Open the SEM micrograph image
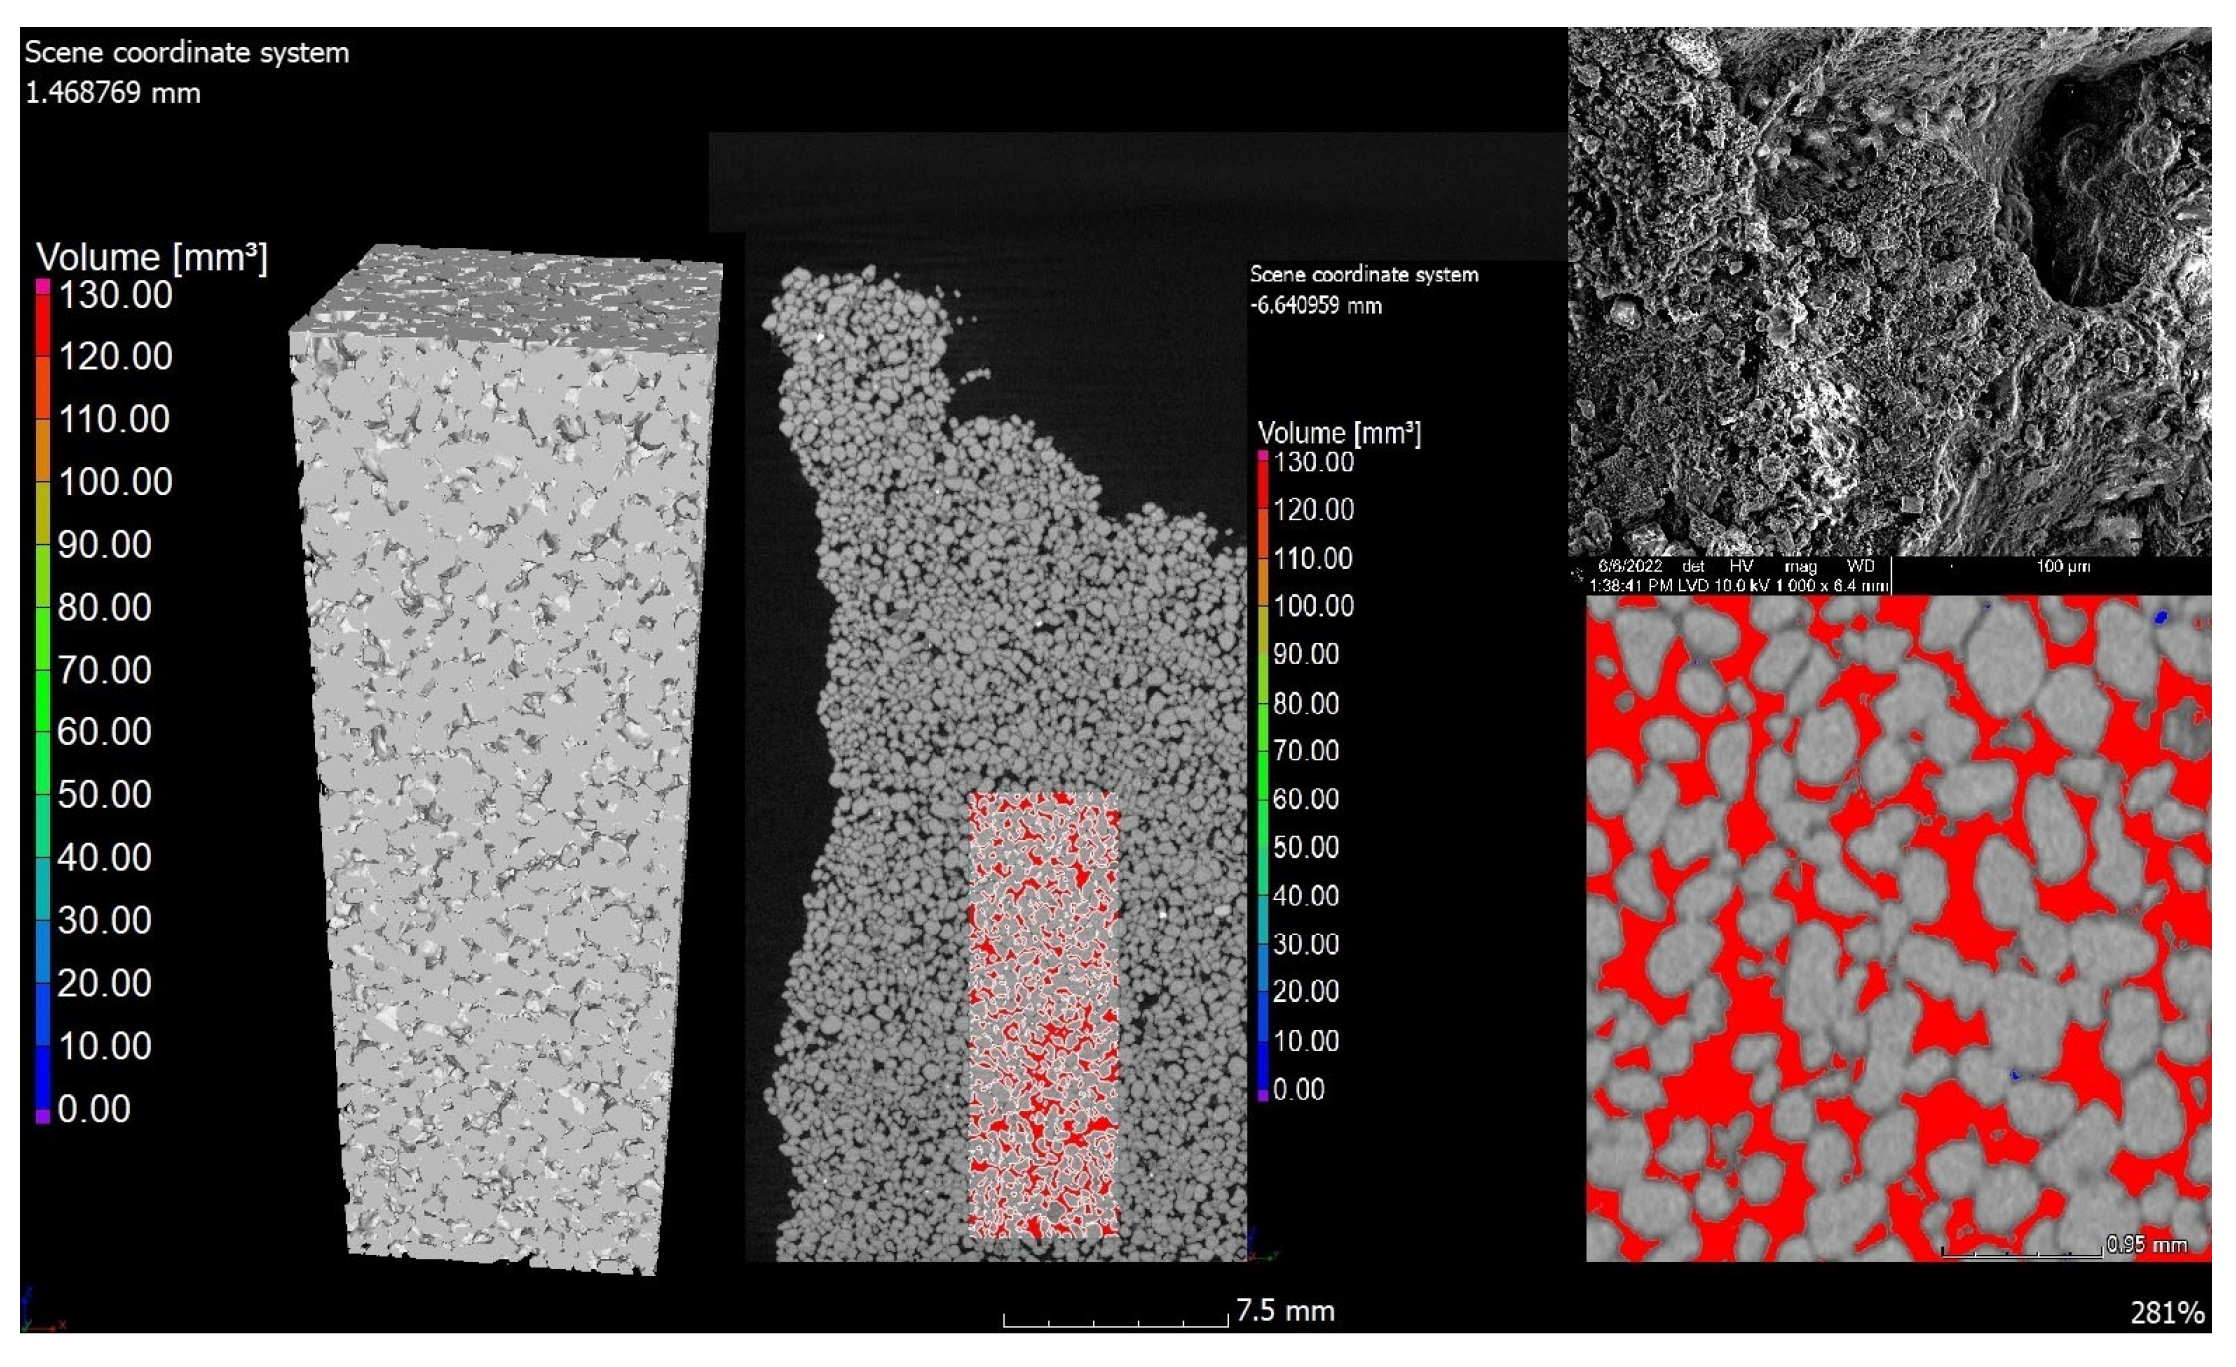Image resolution: width=2236 pixels, height=1367 pixels. coord(1888,290)
